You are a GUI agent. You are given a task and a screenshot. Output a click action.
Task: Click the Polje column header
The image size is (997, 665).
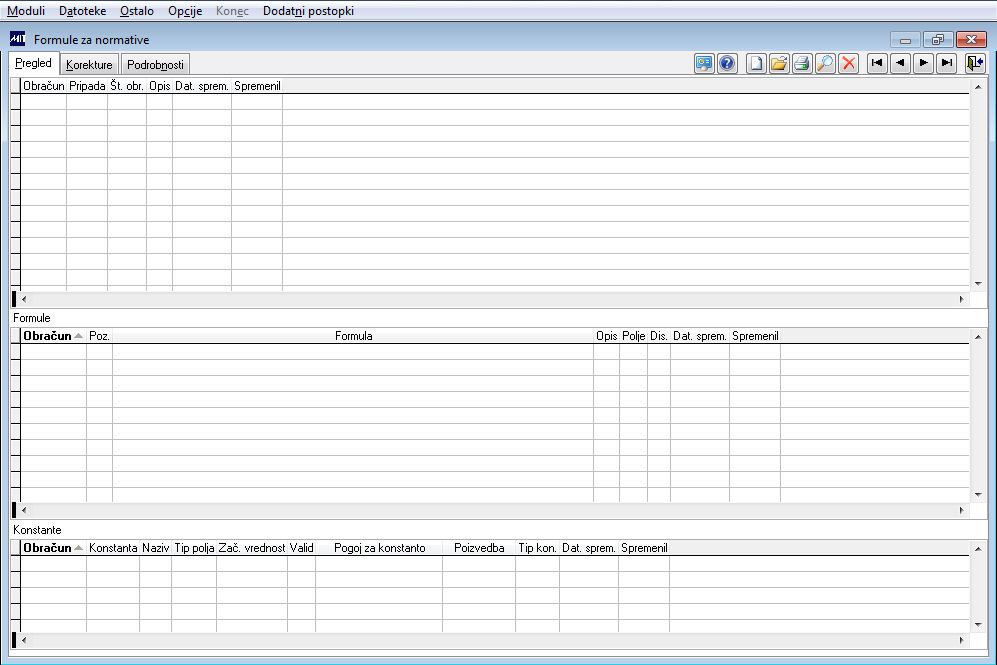[633, 336]
